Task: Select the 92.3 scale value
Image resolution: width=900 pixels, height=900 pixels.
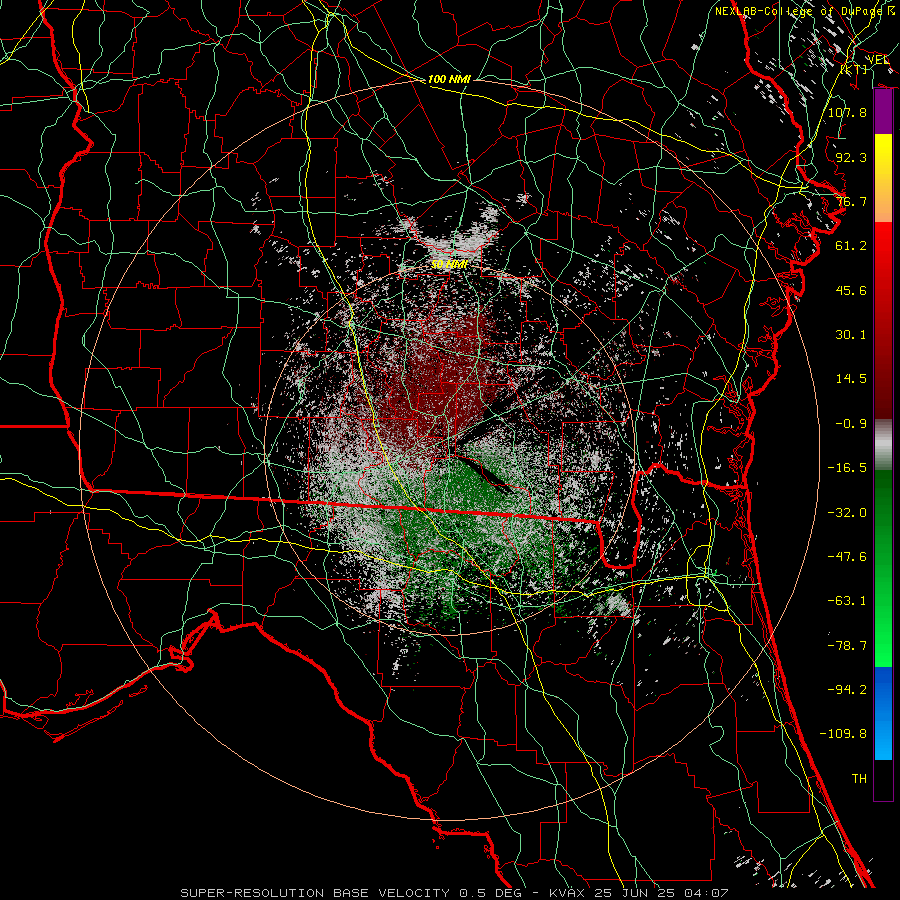Action: click(851, 157)
